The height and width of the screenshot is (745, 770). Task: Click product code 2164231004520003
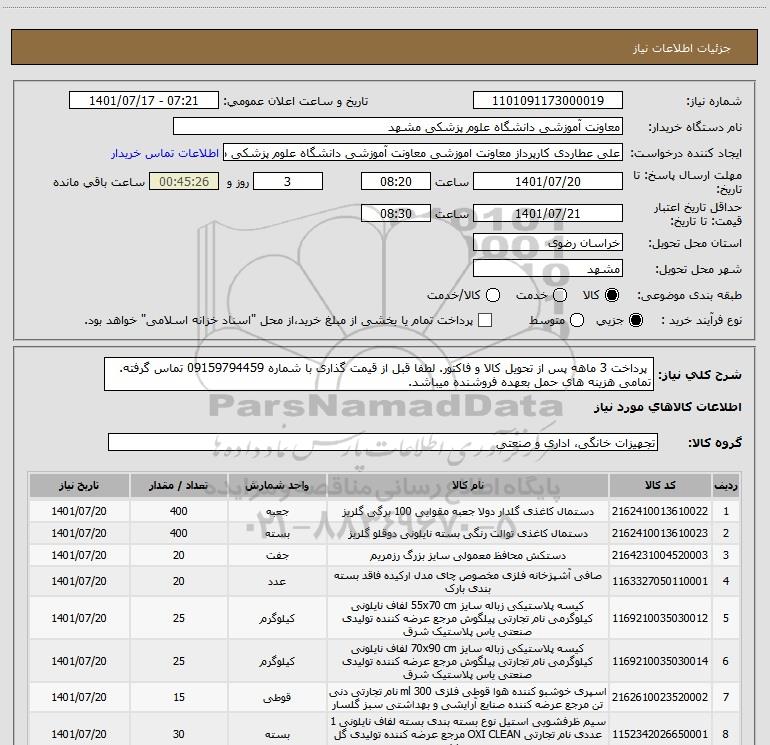[660, 555]
